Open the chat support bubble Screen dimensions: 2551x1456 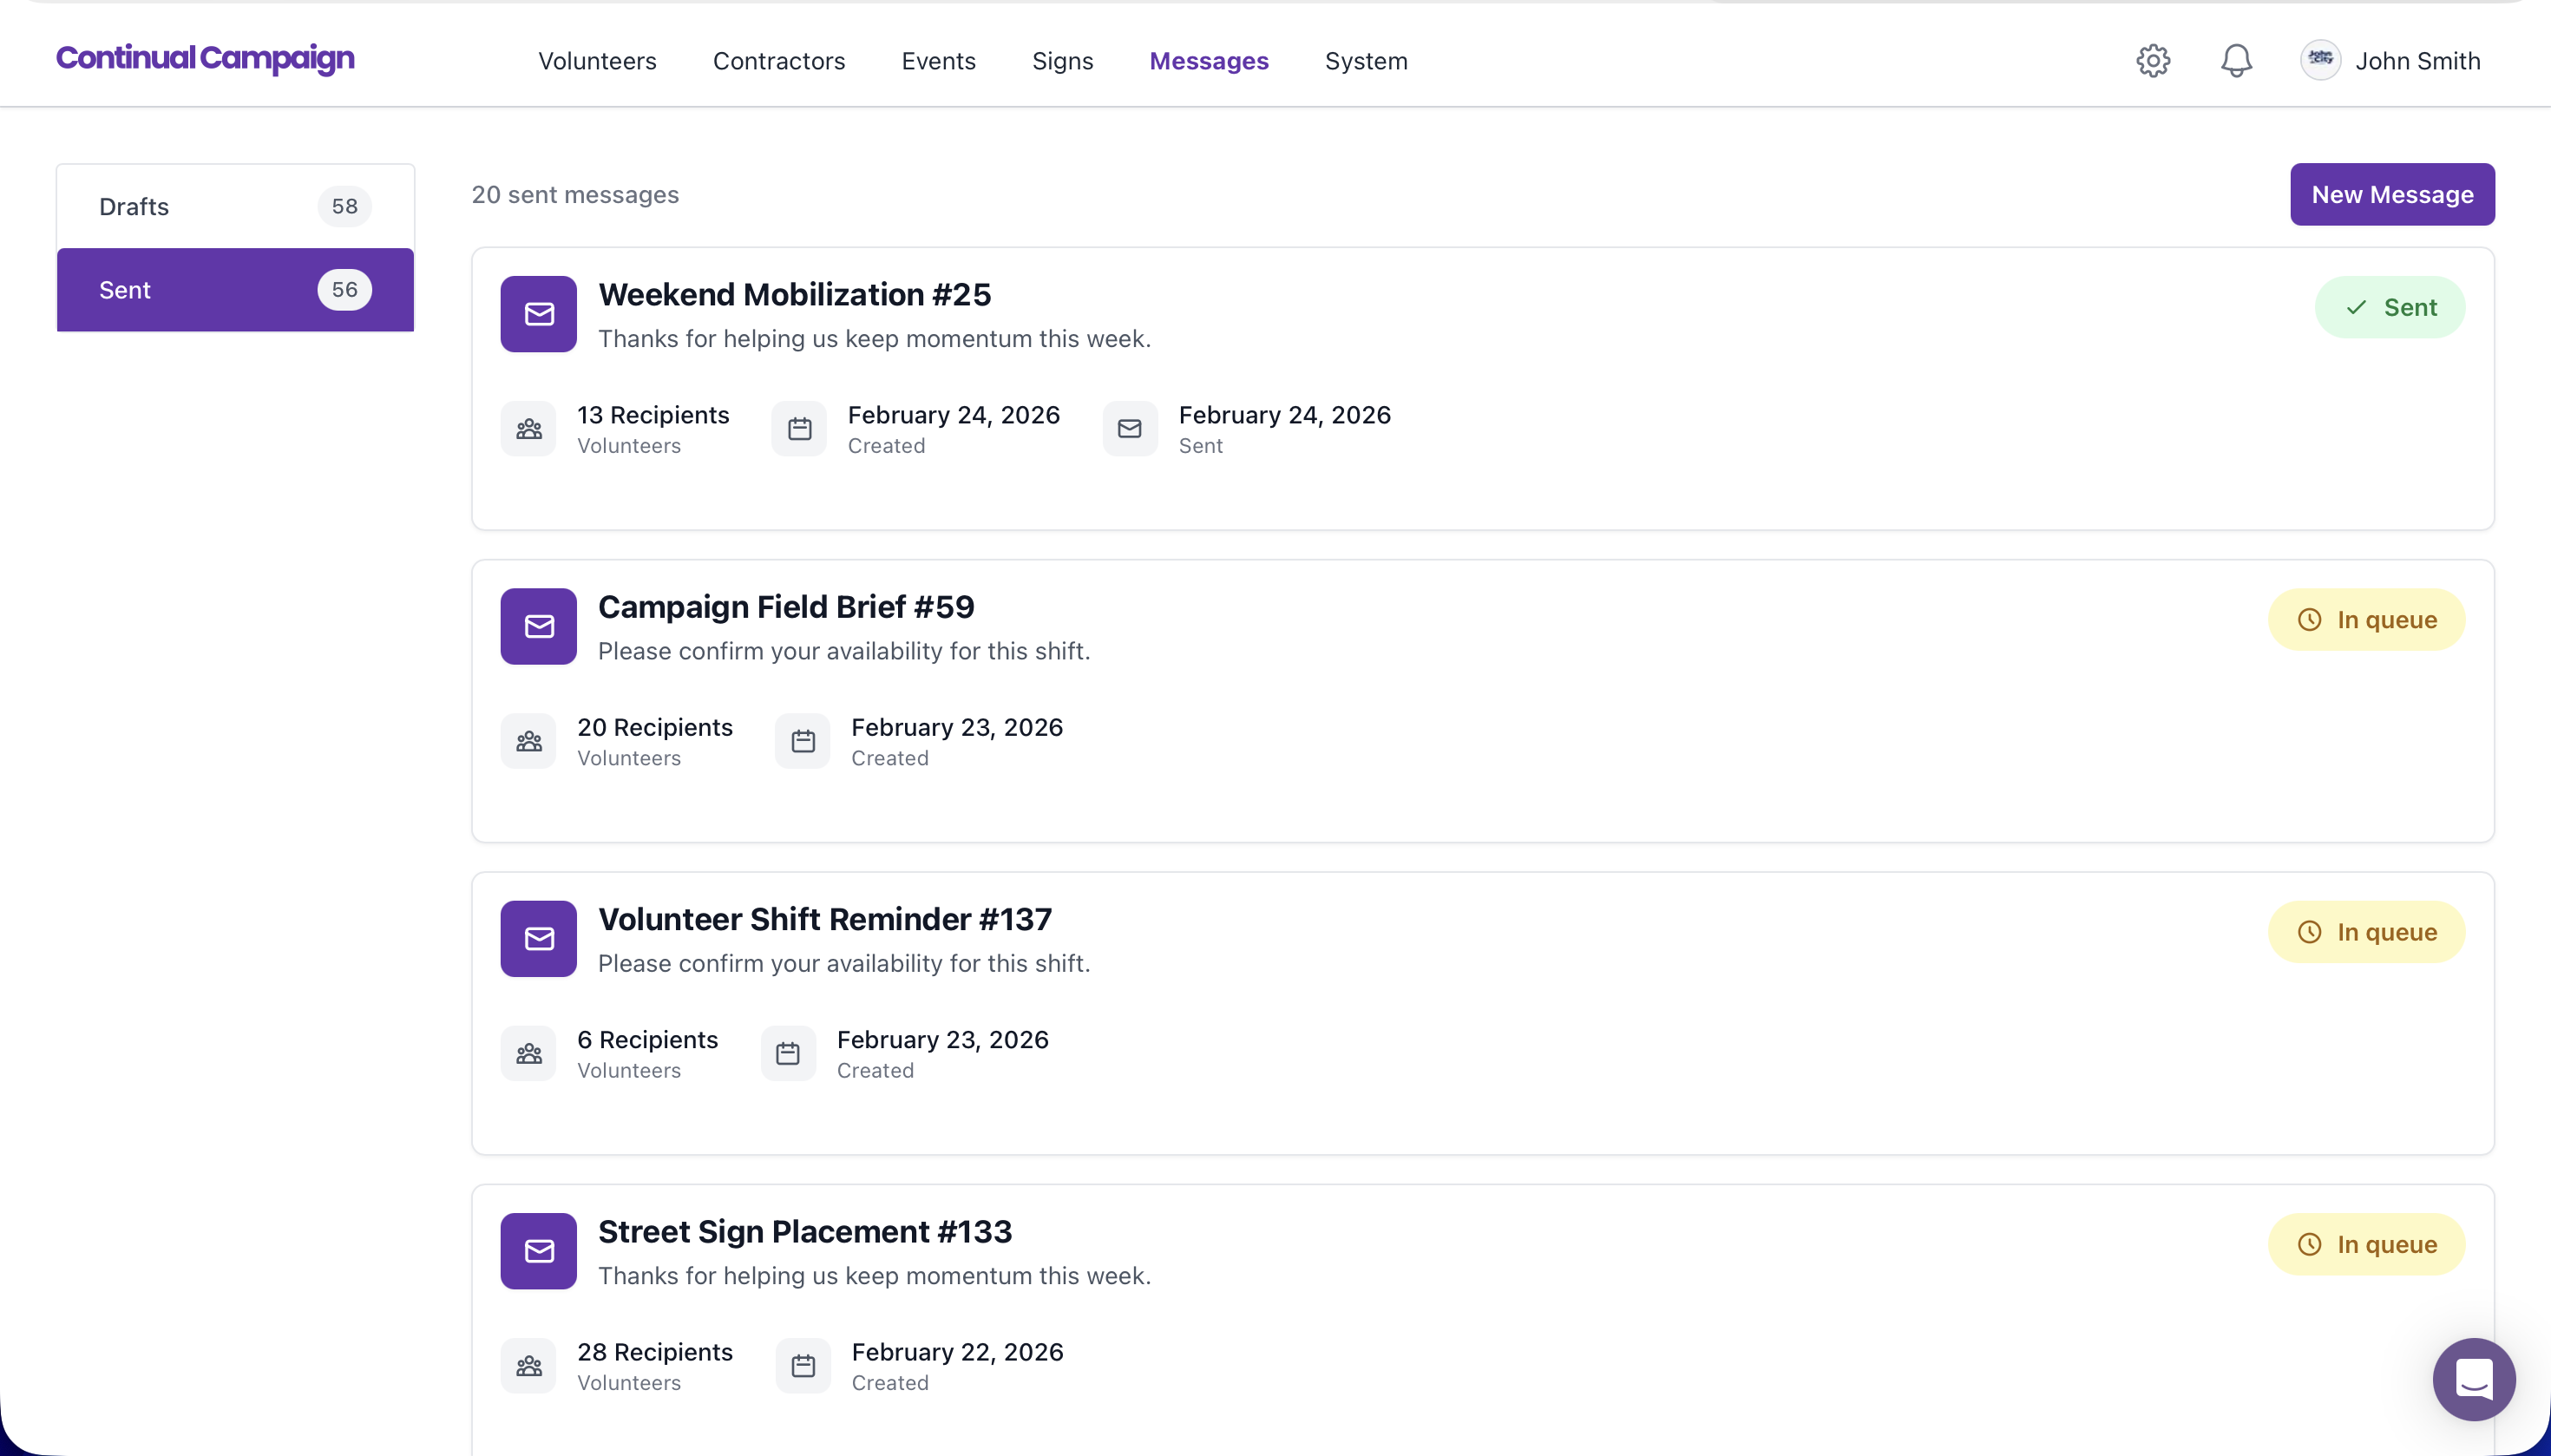click(2473, 1379)
